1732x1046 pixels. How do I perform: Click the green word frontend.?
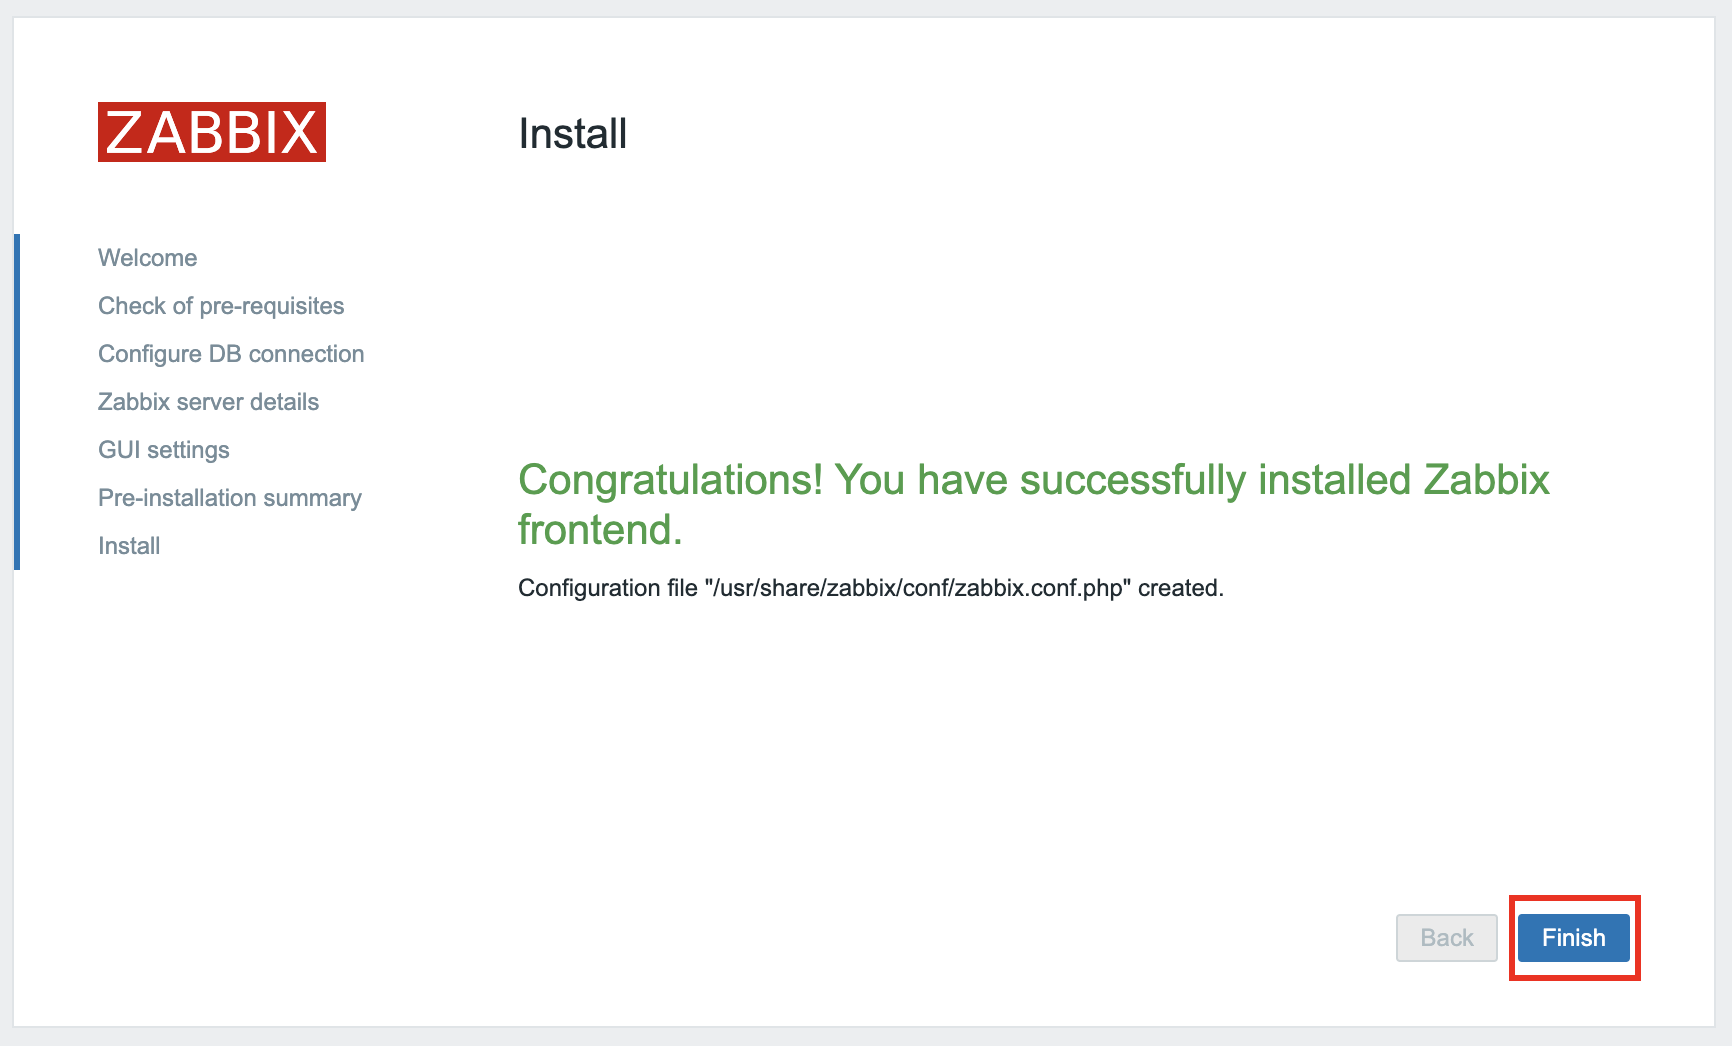tap(600, 530)
